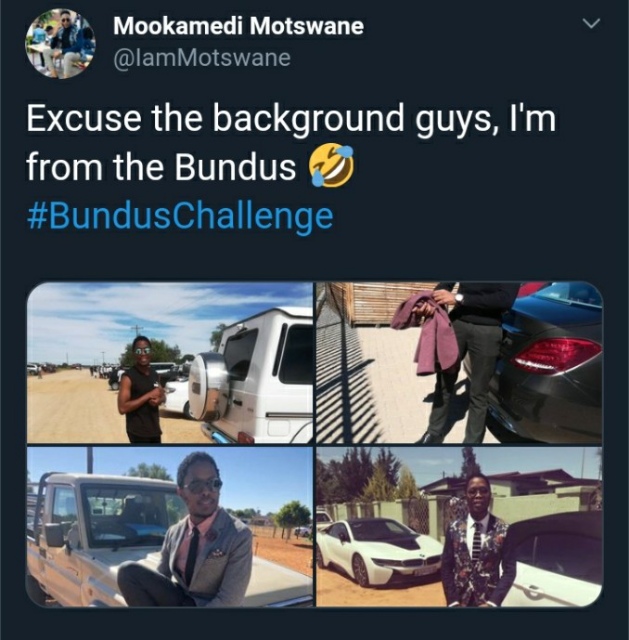The image size is (629, 640).
Task: Open the photo with the white G-Wagon
Action: pyautogui.click(x=169, y=362)
